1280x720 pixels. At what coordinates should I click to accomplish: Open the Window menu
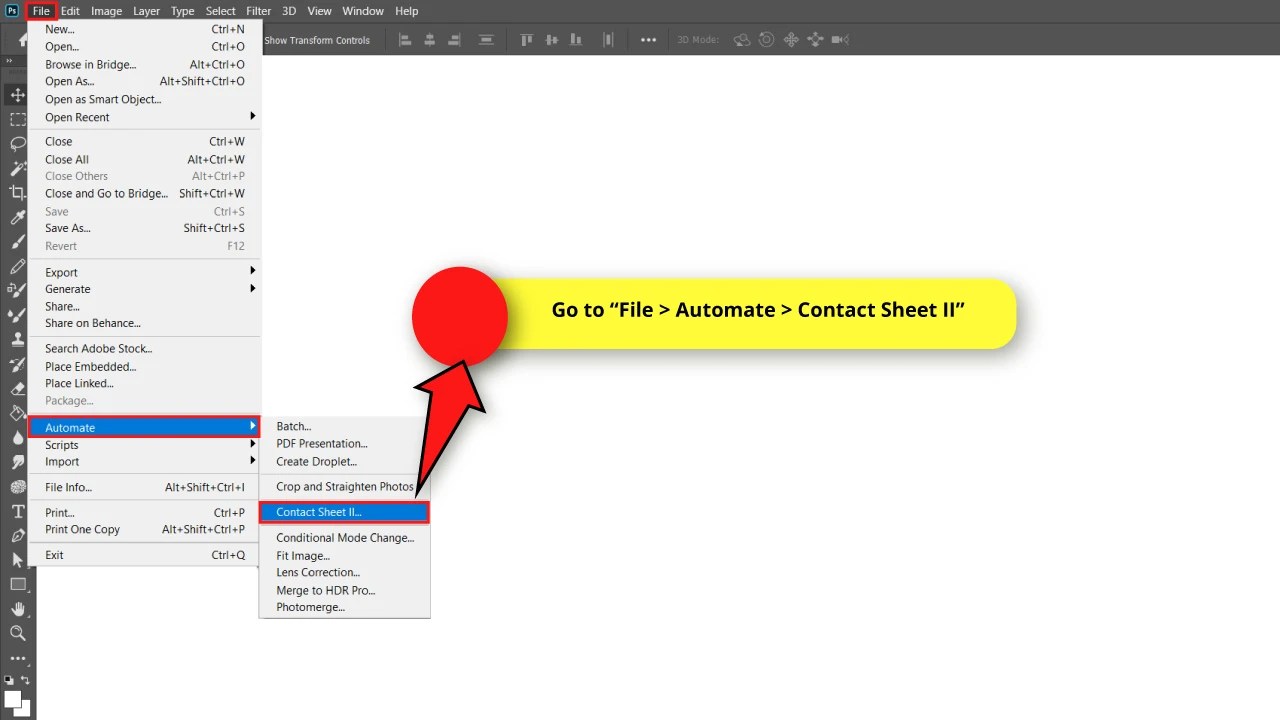click(x=362, y=11)
